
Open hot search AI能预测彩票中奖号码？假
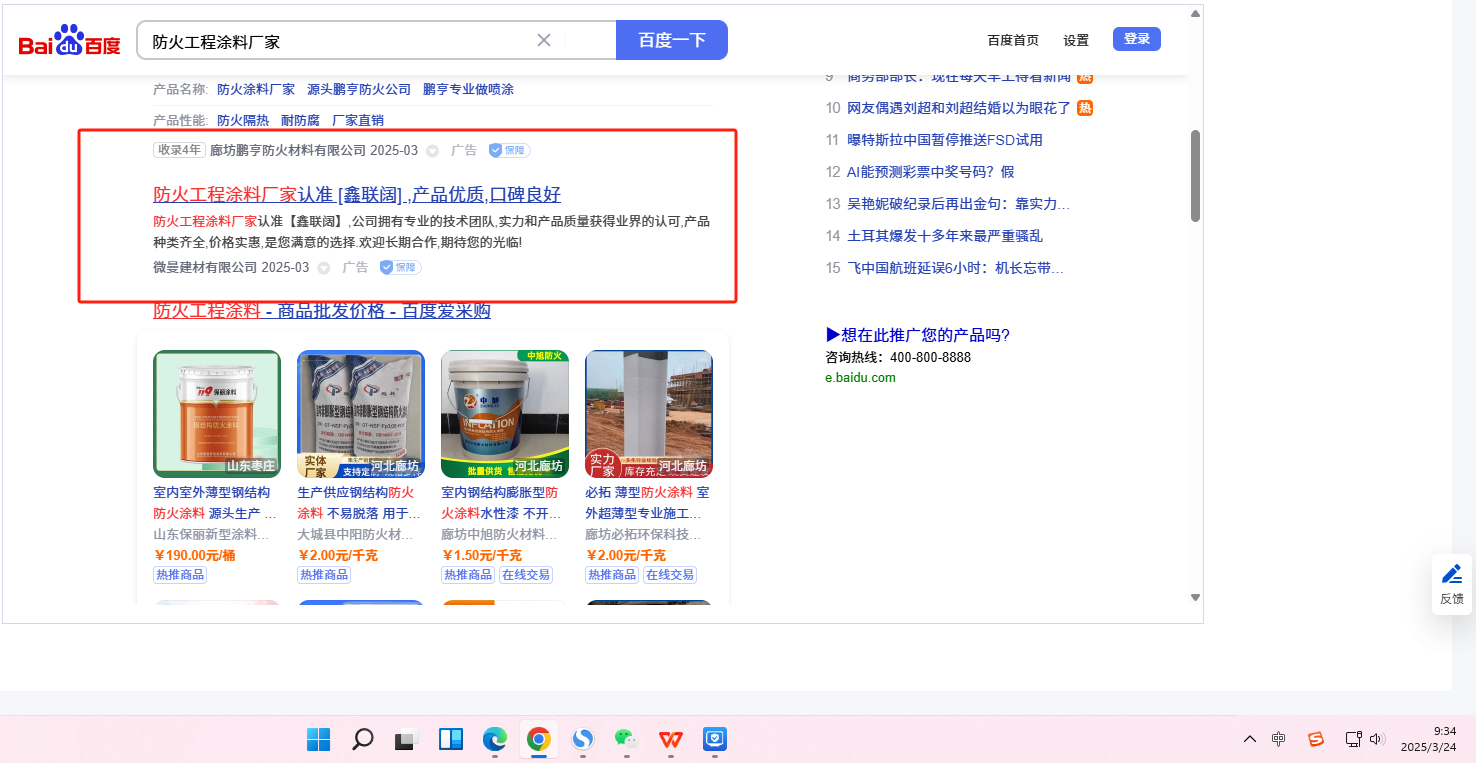[930, 172]
